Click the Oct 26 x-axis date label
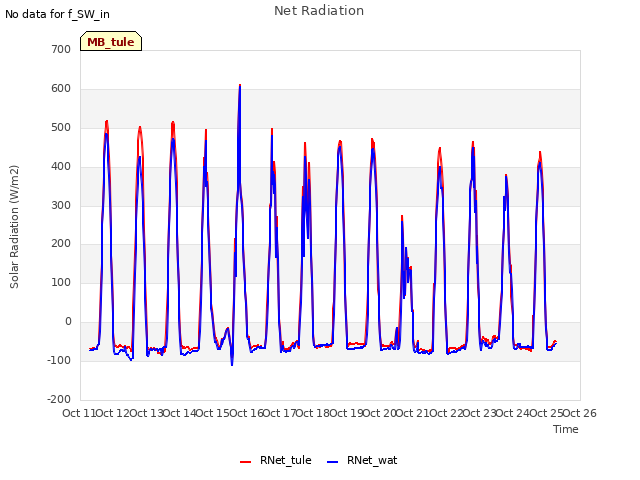The image size is (640, 480). [580, 413]
